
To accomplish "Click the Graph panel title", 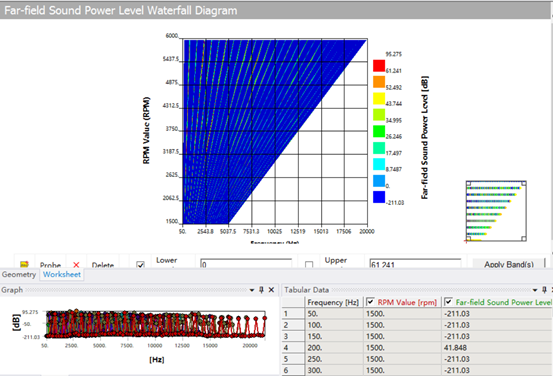I will tap(12, 290).
